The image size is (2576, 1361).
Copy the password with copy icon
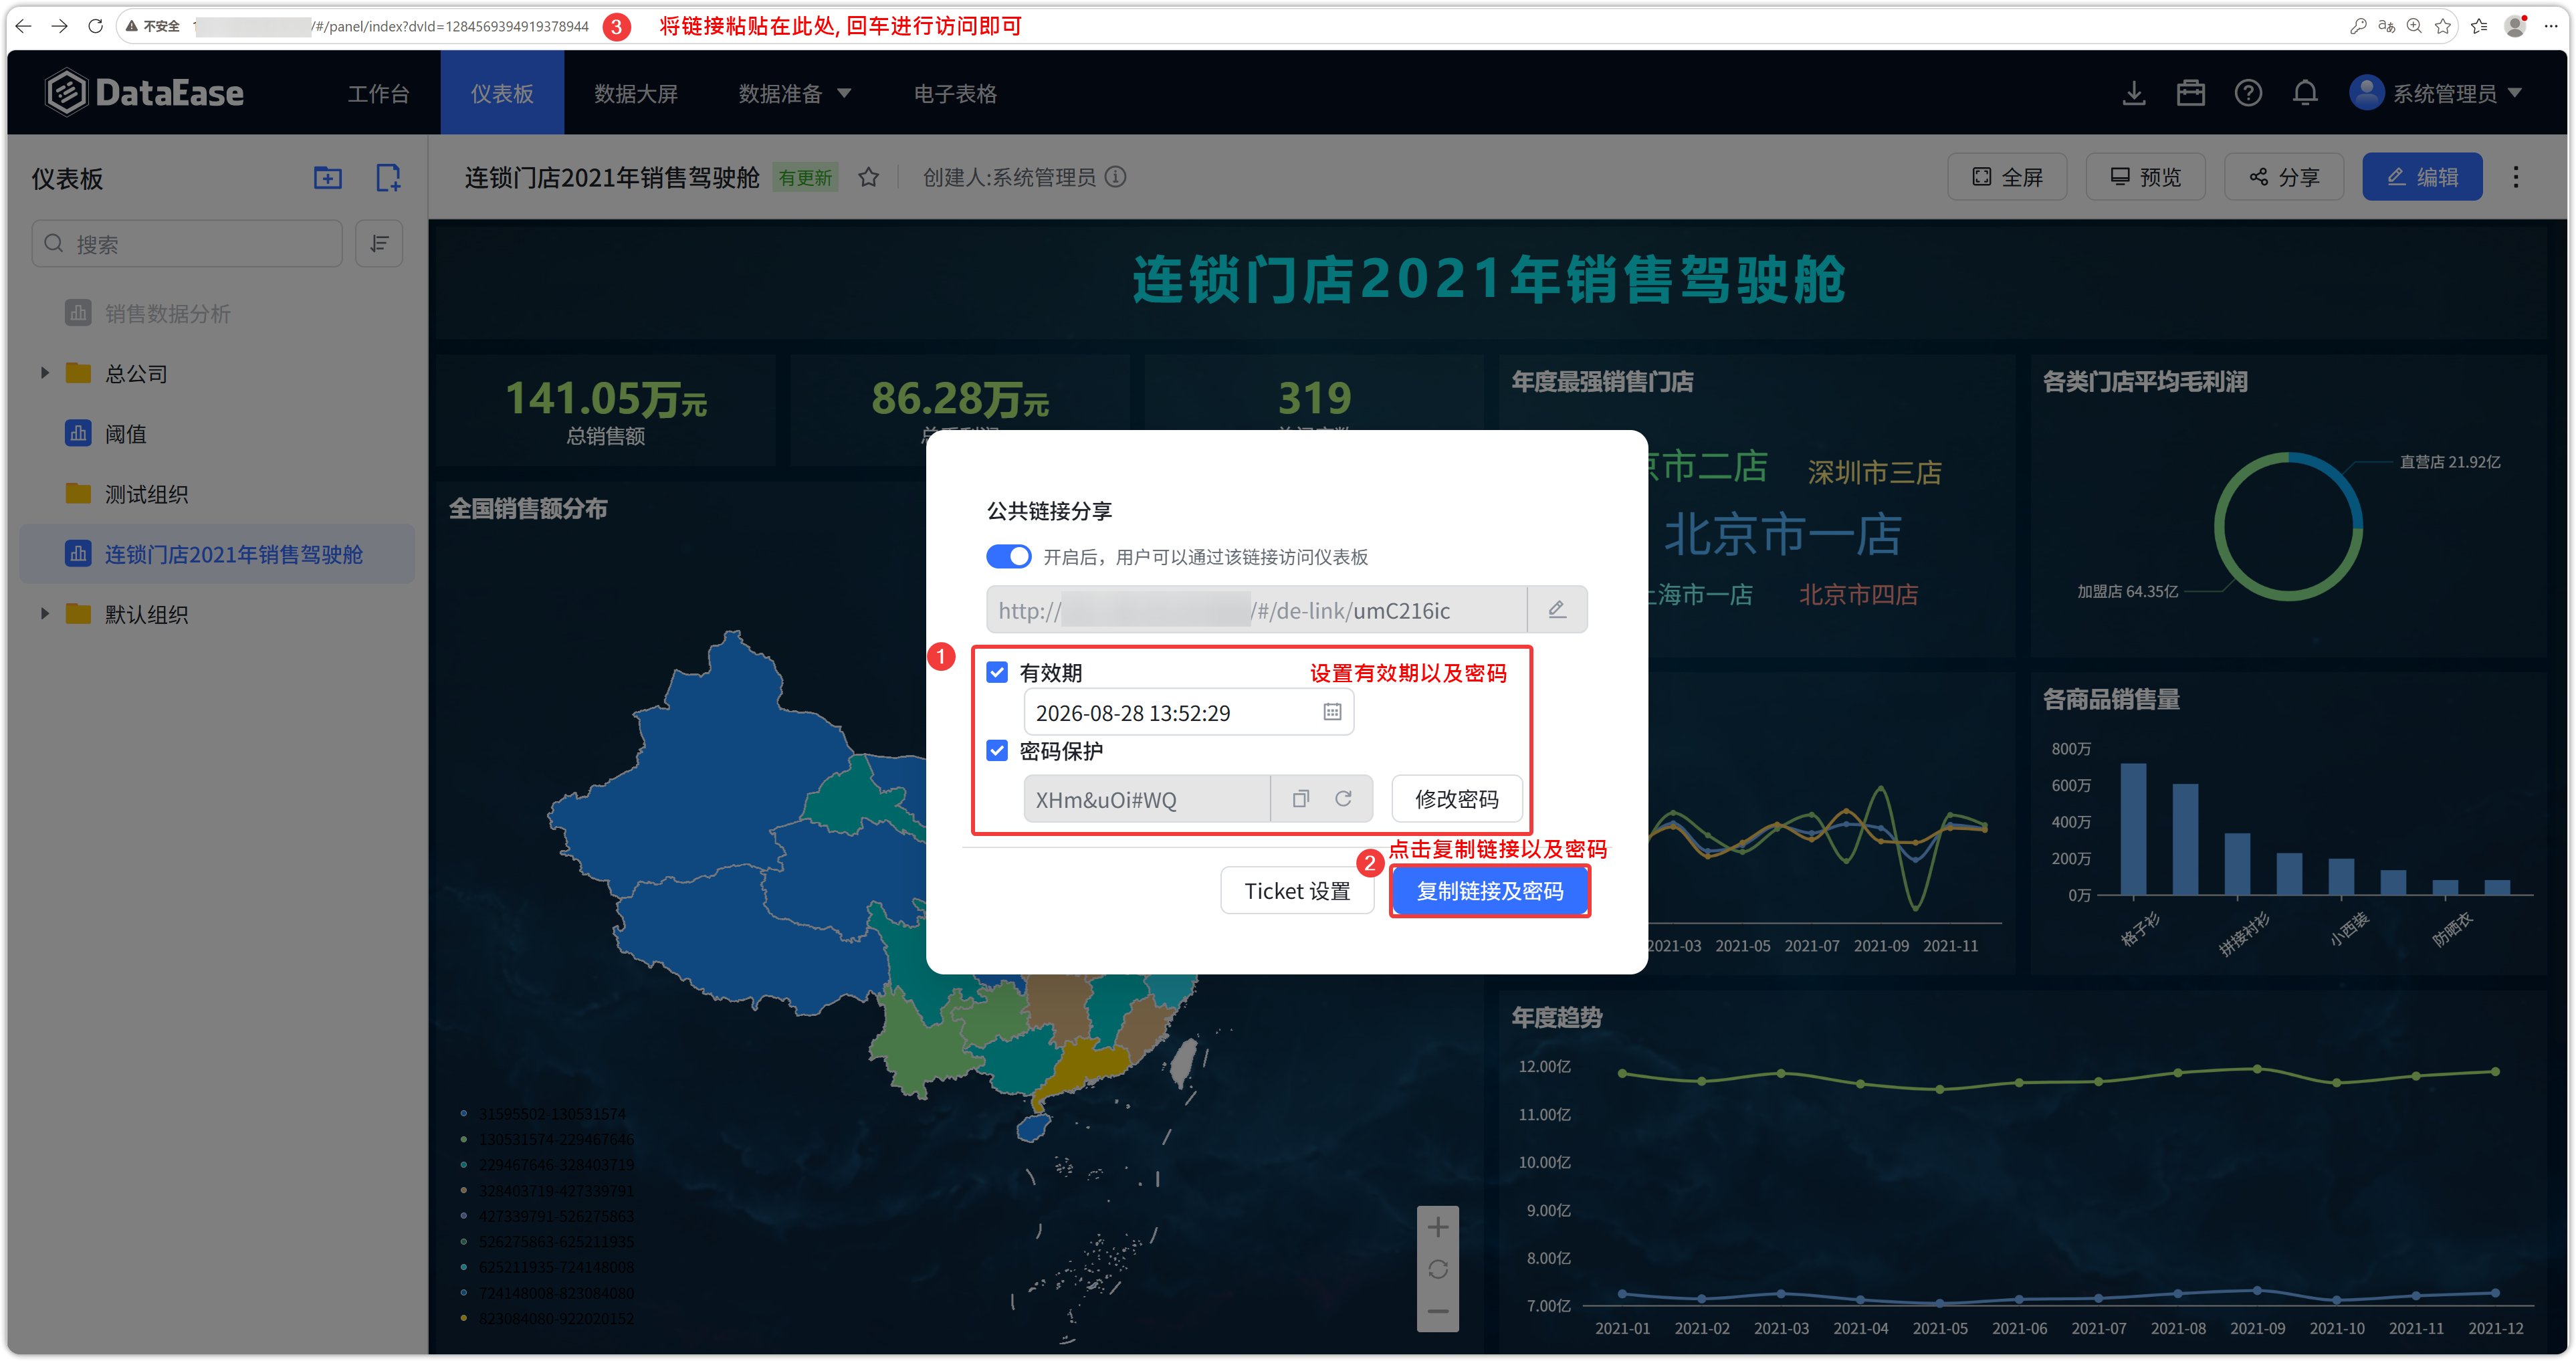[x=1300, y=798]
